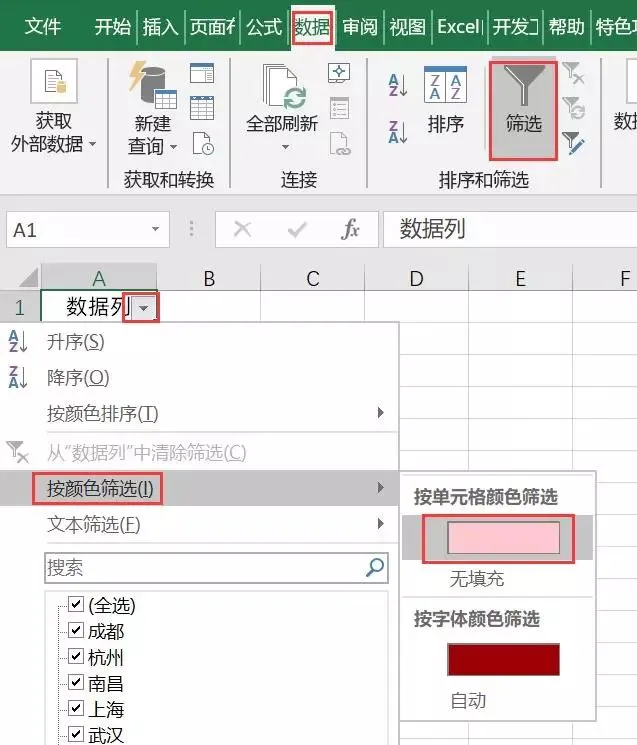Expand Text Filters submenu arrow
Image resolution: width=637 pixels, height=745 pixels.
click(380, 524)
